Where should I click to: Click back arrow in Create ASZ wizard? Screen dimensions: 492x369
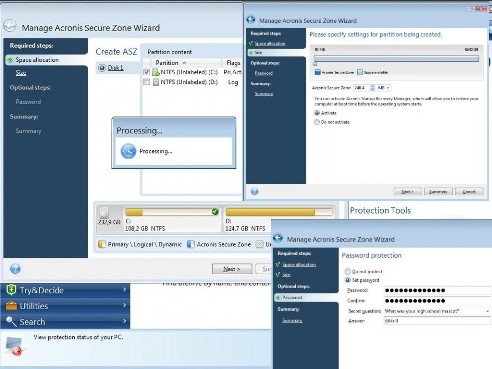pyautogui.click(x=10, y=25)
